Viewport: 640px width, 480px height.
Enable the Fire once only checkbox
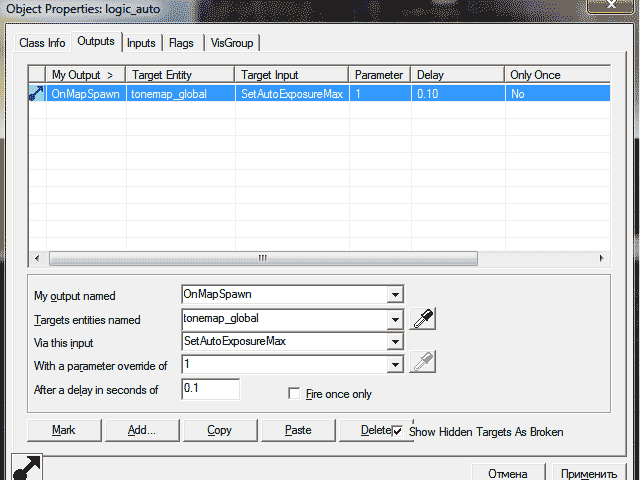coord(294,394)
